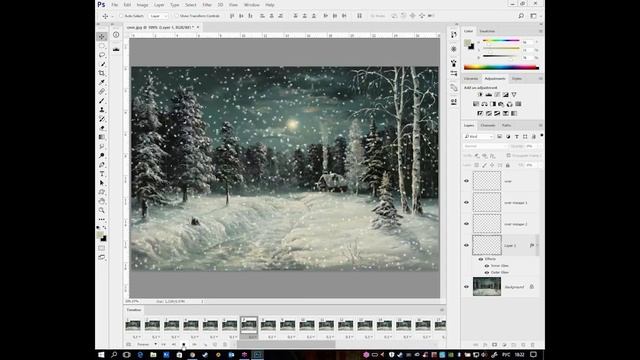Image resolution: width=640 pixels, height=360 pixels.
Task: Hide the Layer 1 layer
Action: (467, 245)
